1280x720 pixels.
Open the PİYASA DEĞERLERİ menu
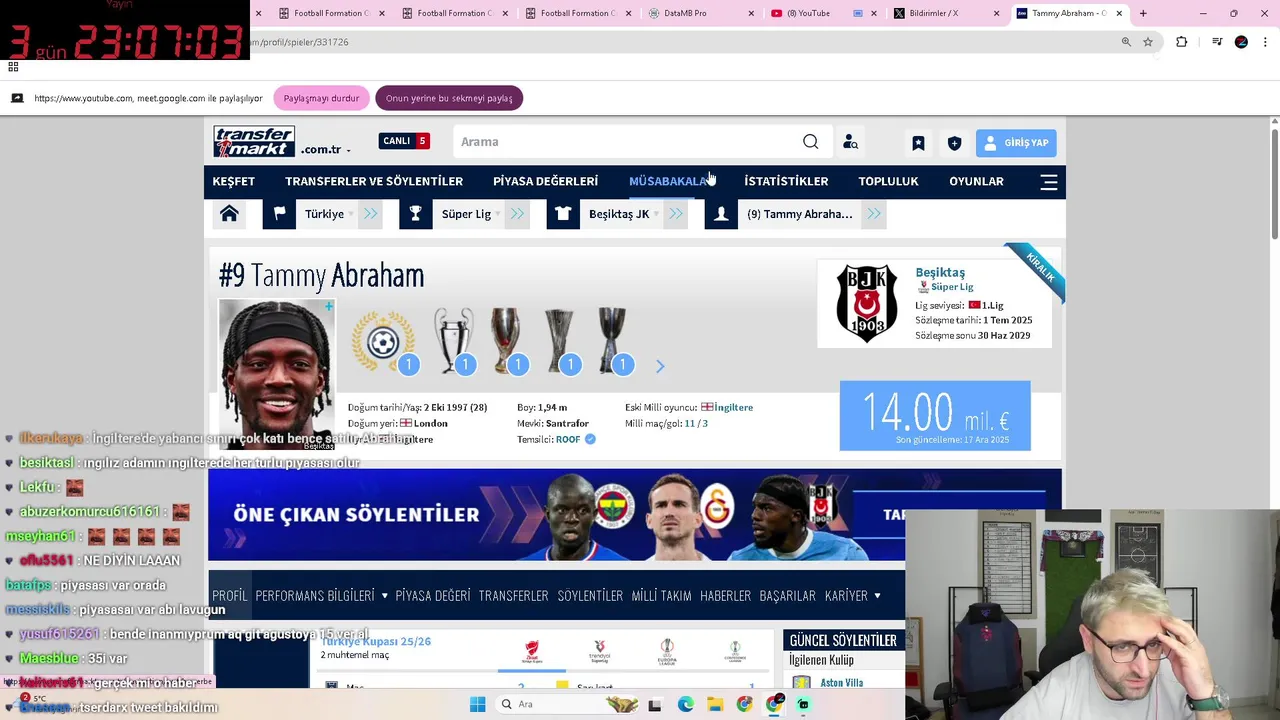545,181
